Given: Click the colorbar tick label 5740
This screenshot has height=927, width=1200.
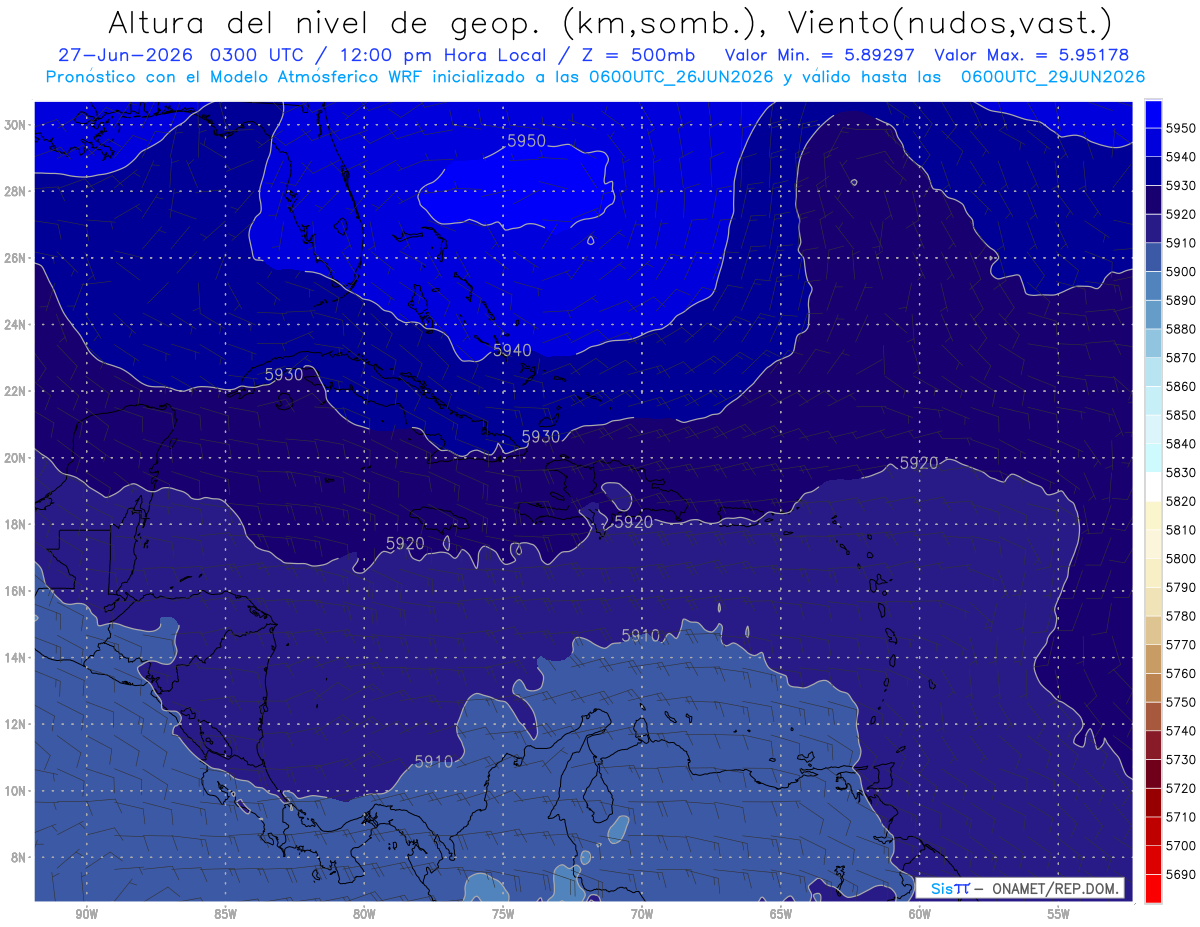Looking at the screenshot, I should [1181, 731].
